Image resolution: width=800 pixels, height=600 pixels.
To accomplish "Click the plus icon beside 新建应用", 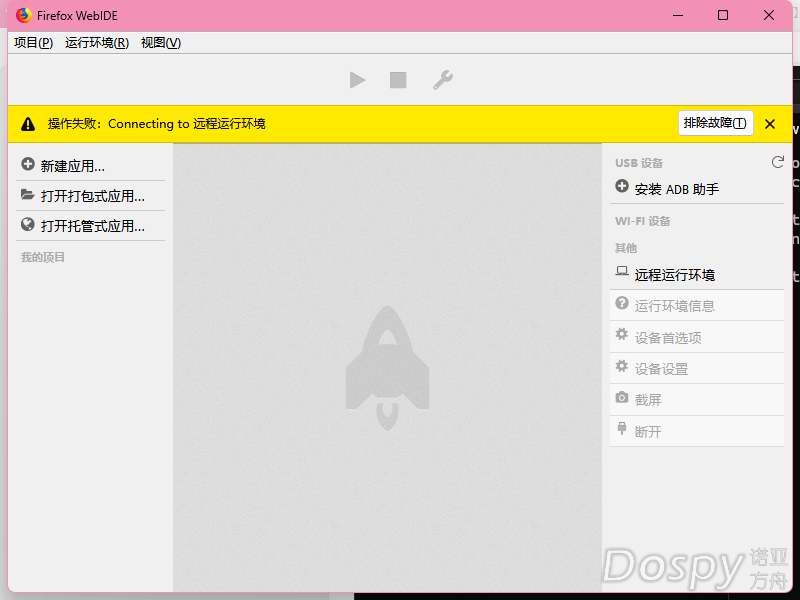I will (28, 164).
